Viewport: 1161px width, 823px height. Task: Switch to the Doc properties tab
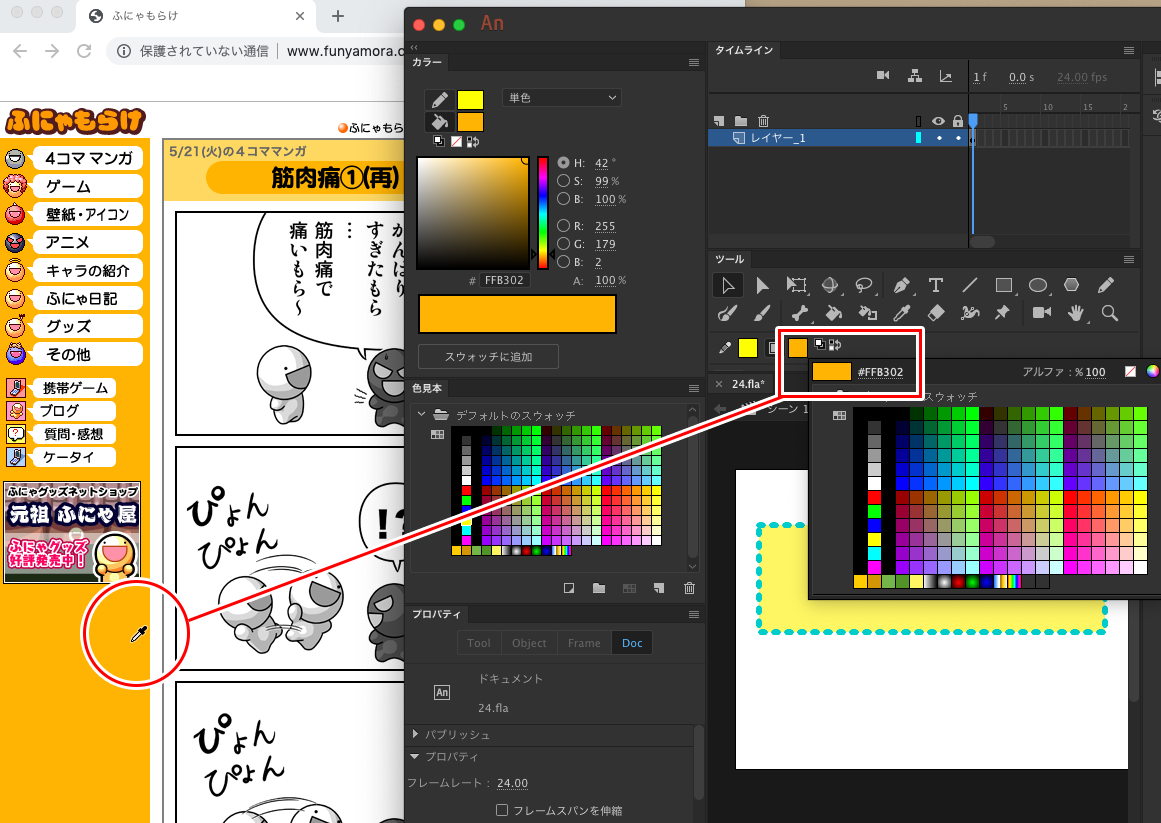click(632, 643)
